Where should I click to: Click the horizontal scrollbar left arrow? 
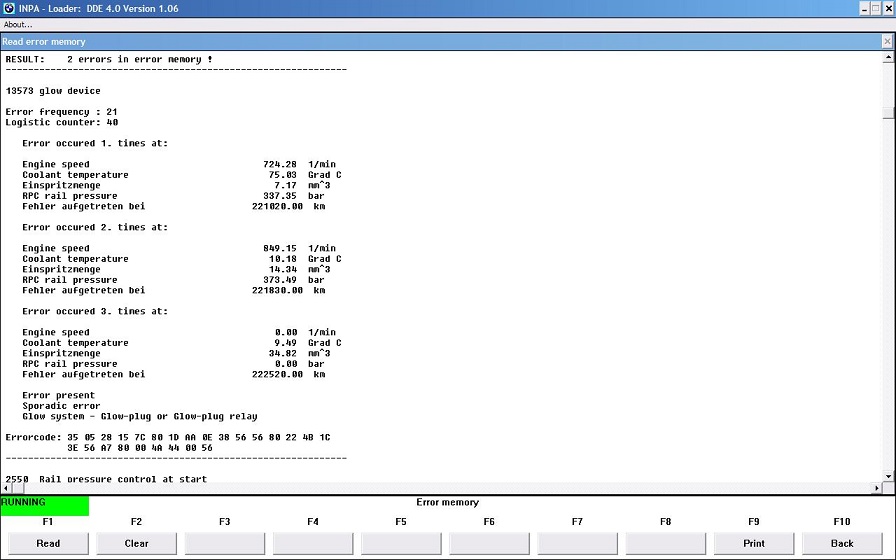(x=6, y=488)
